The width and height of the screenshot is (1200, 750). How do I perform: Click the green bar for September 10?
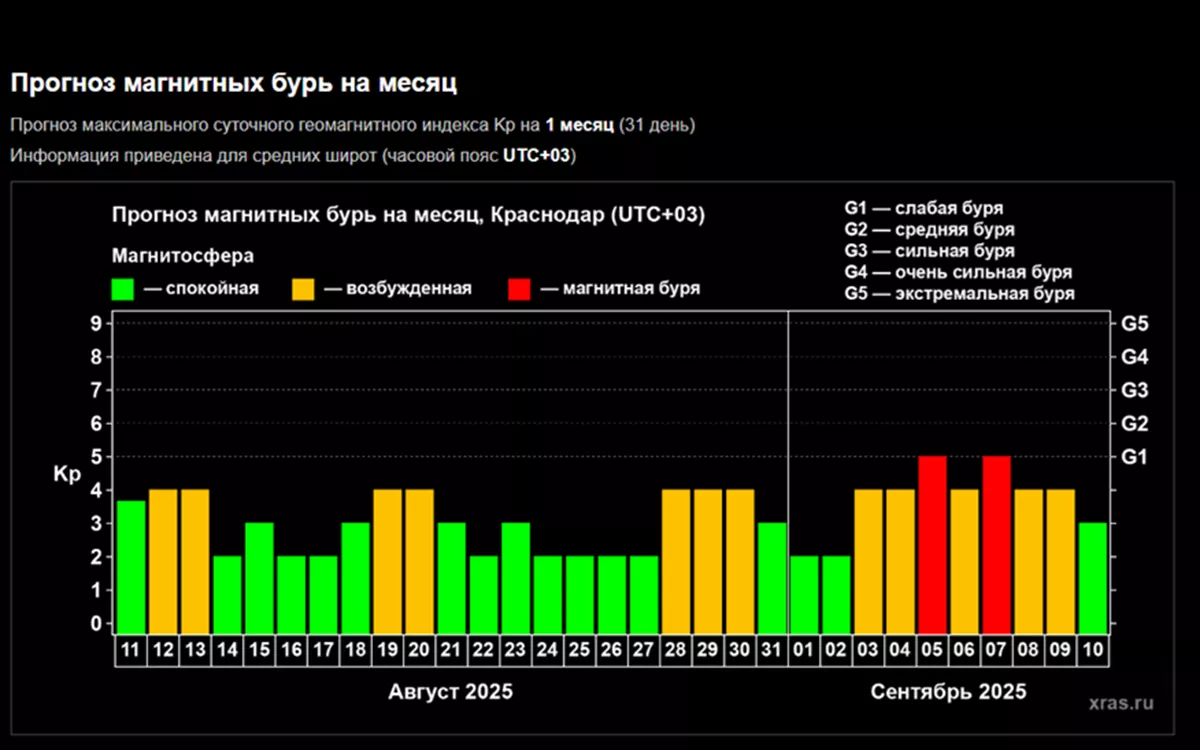coord(1092,577)
